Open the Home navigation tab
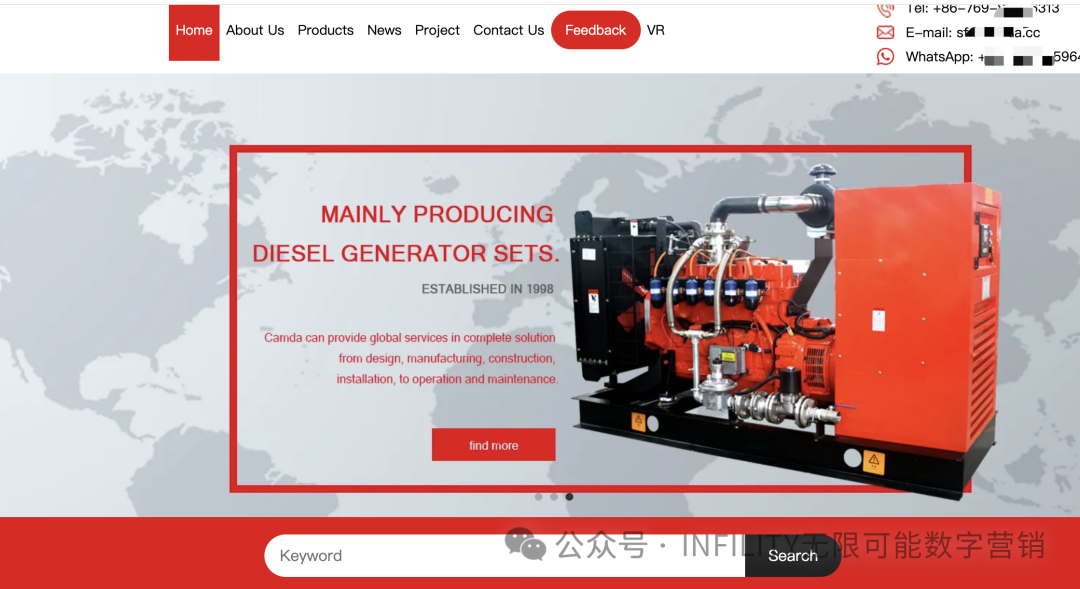 [x=194, y=32]
